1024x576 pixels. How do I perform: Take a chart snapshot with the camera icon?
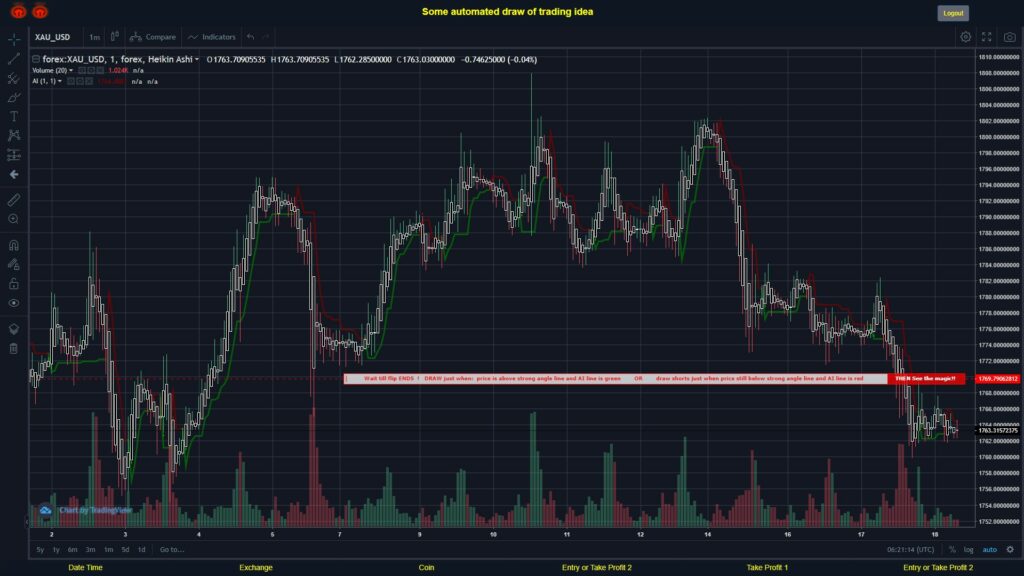pos(1009,36)
